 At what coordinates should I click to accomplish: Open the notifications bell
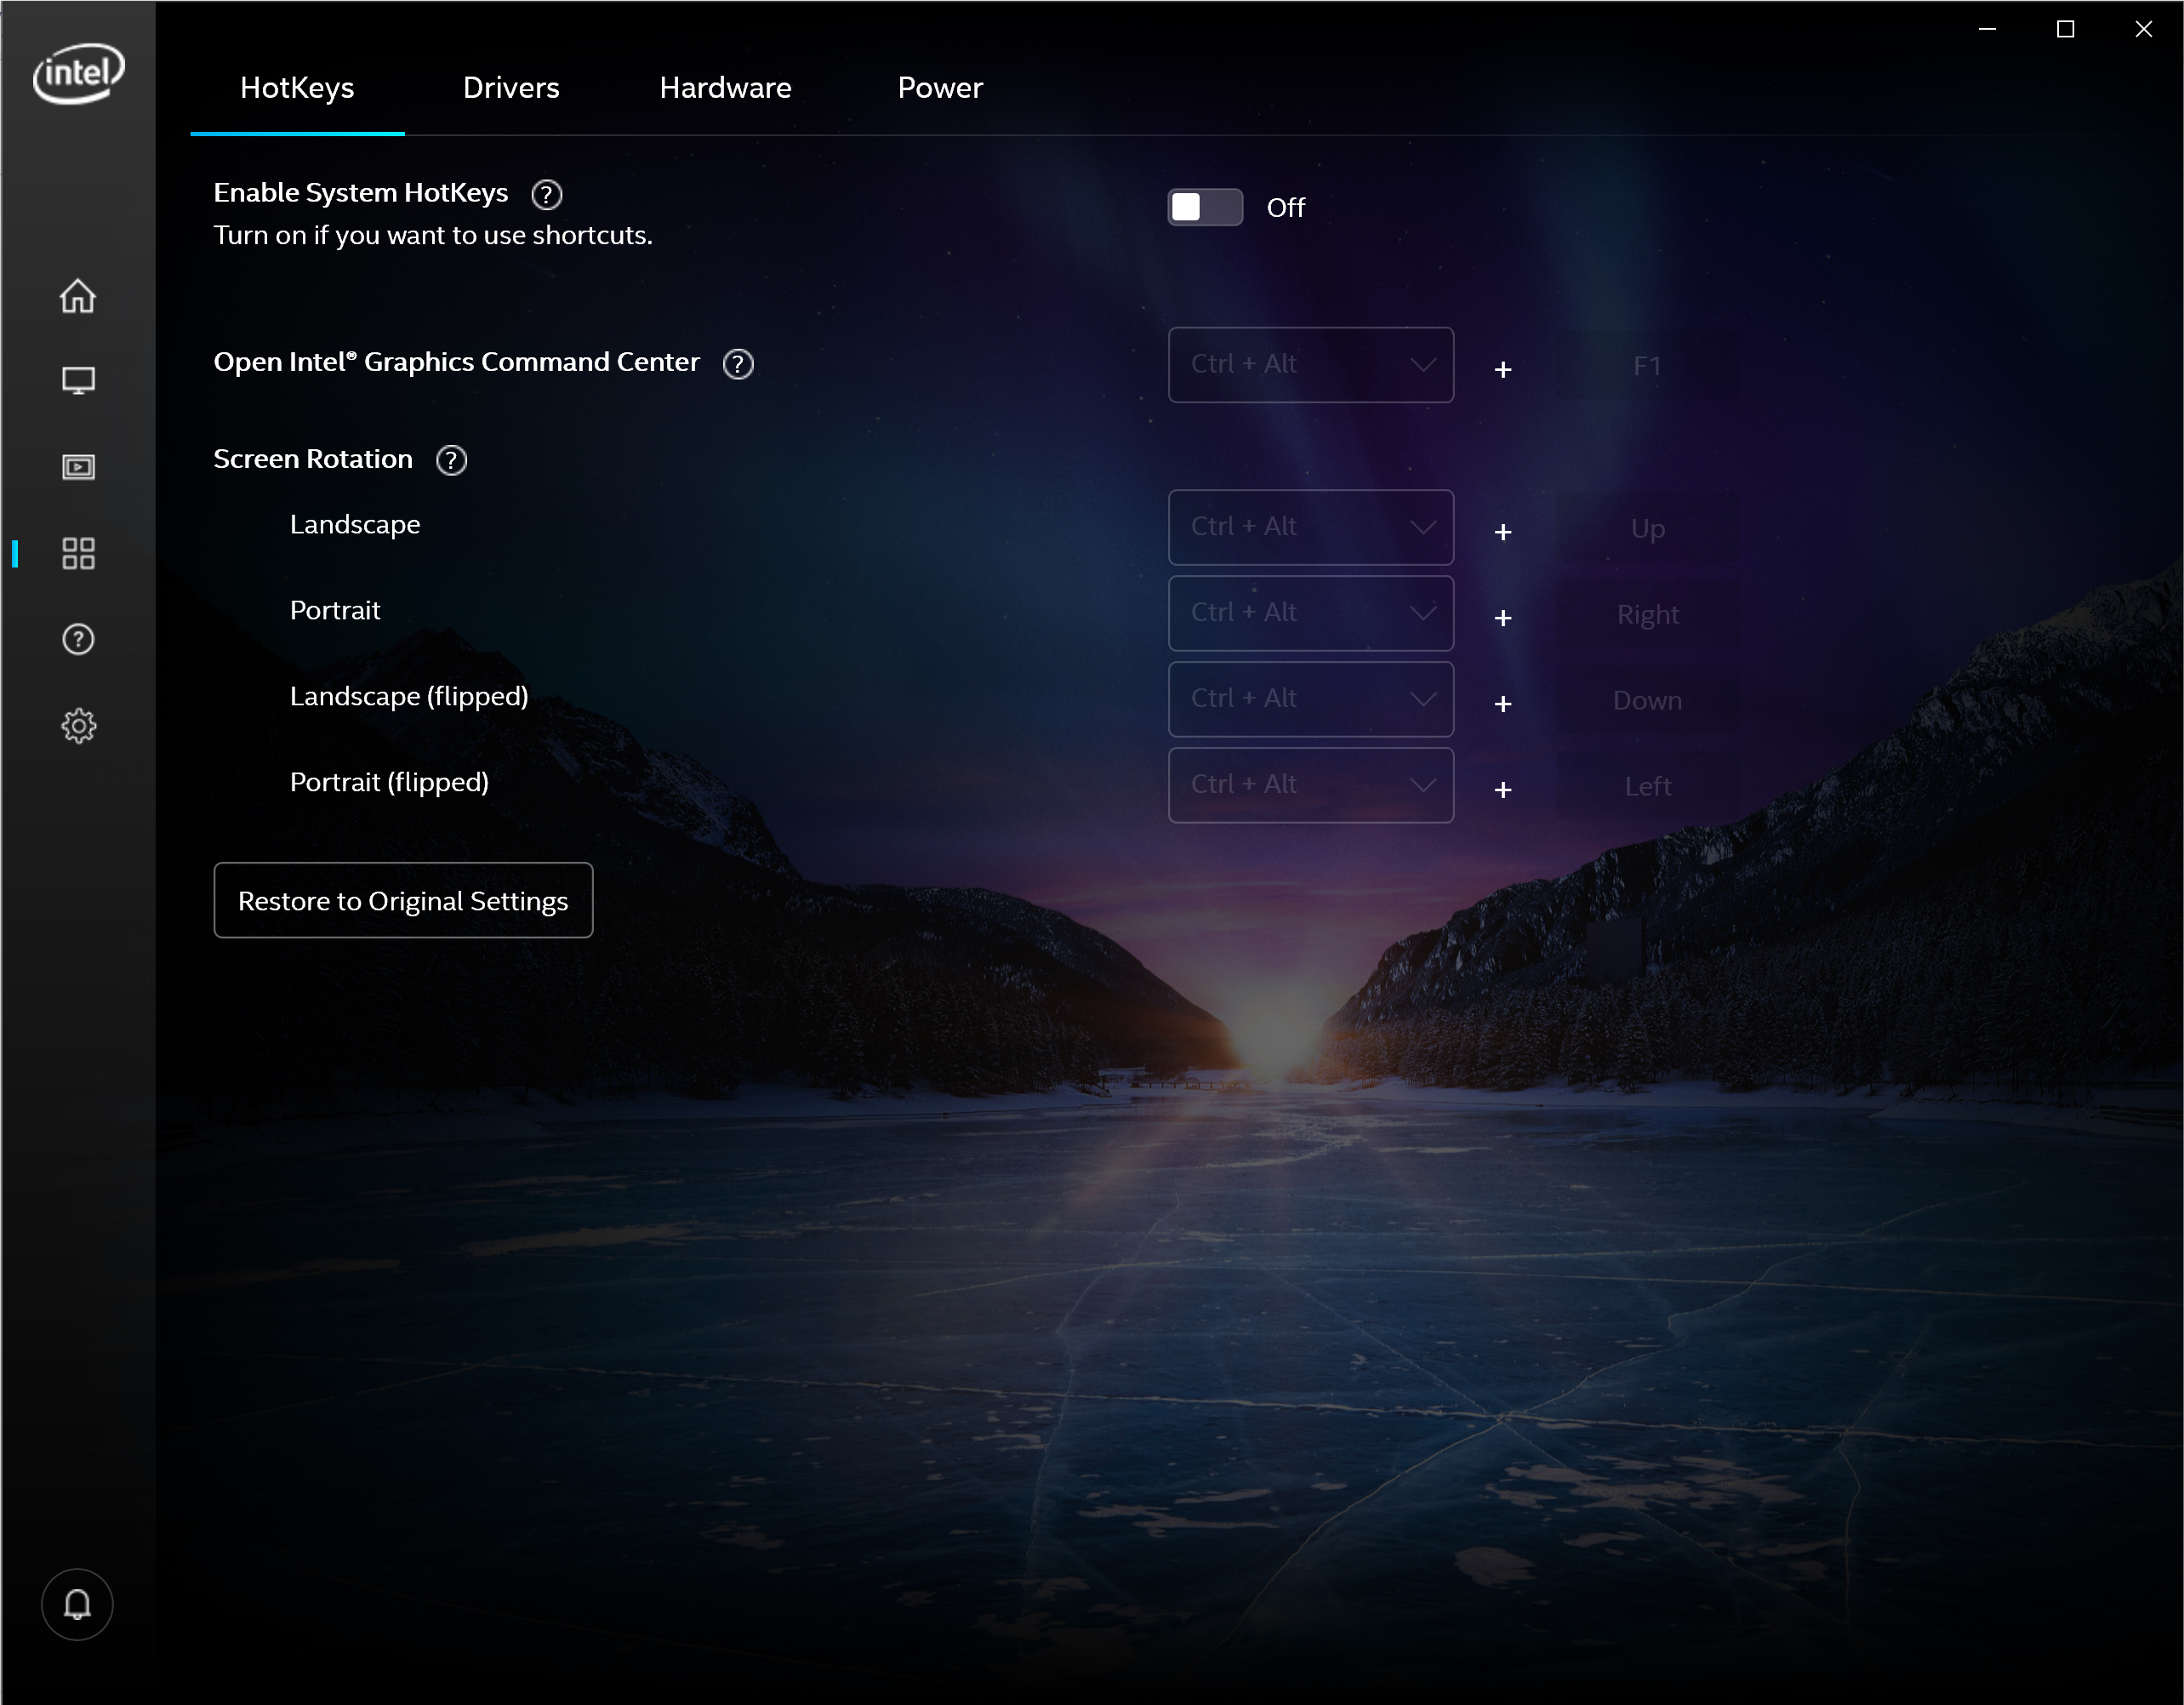coord(77,1604)
